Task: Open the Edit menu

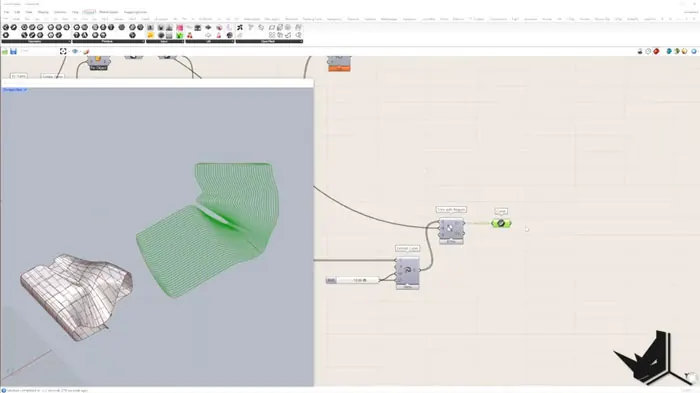Action: (17, 12)
